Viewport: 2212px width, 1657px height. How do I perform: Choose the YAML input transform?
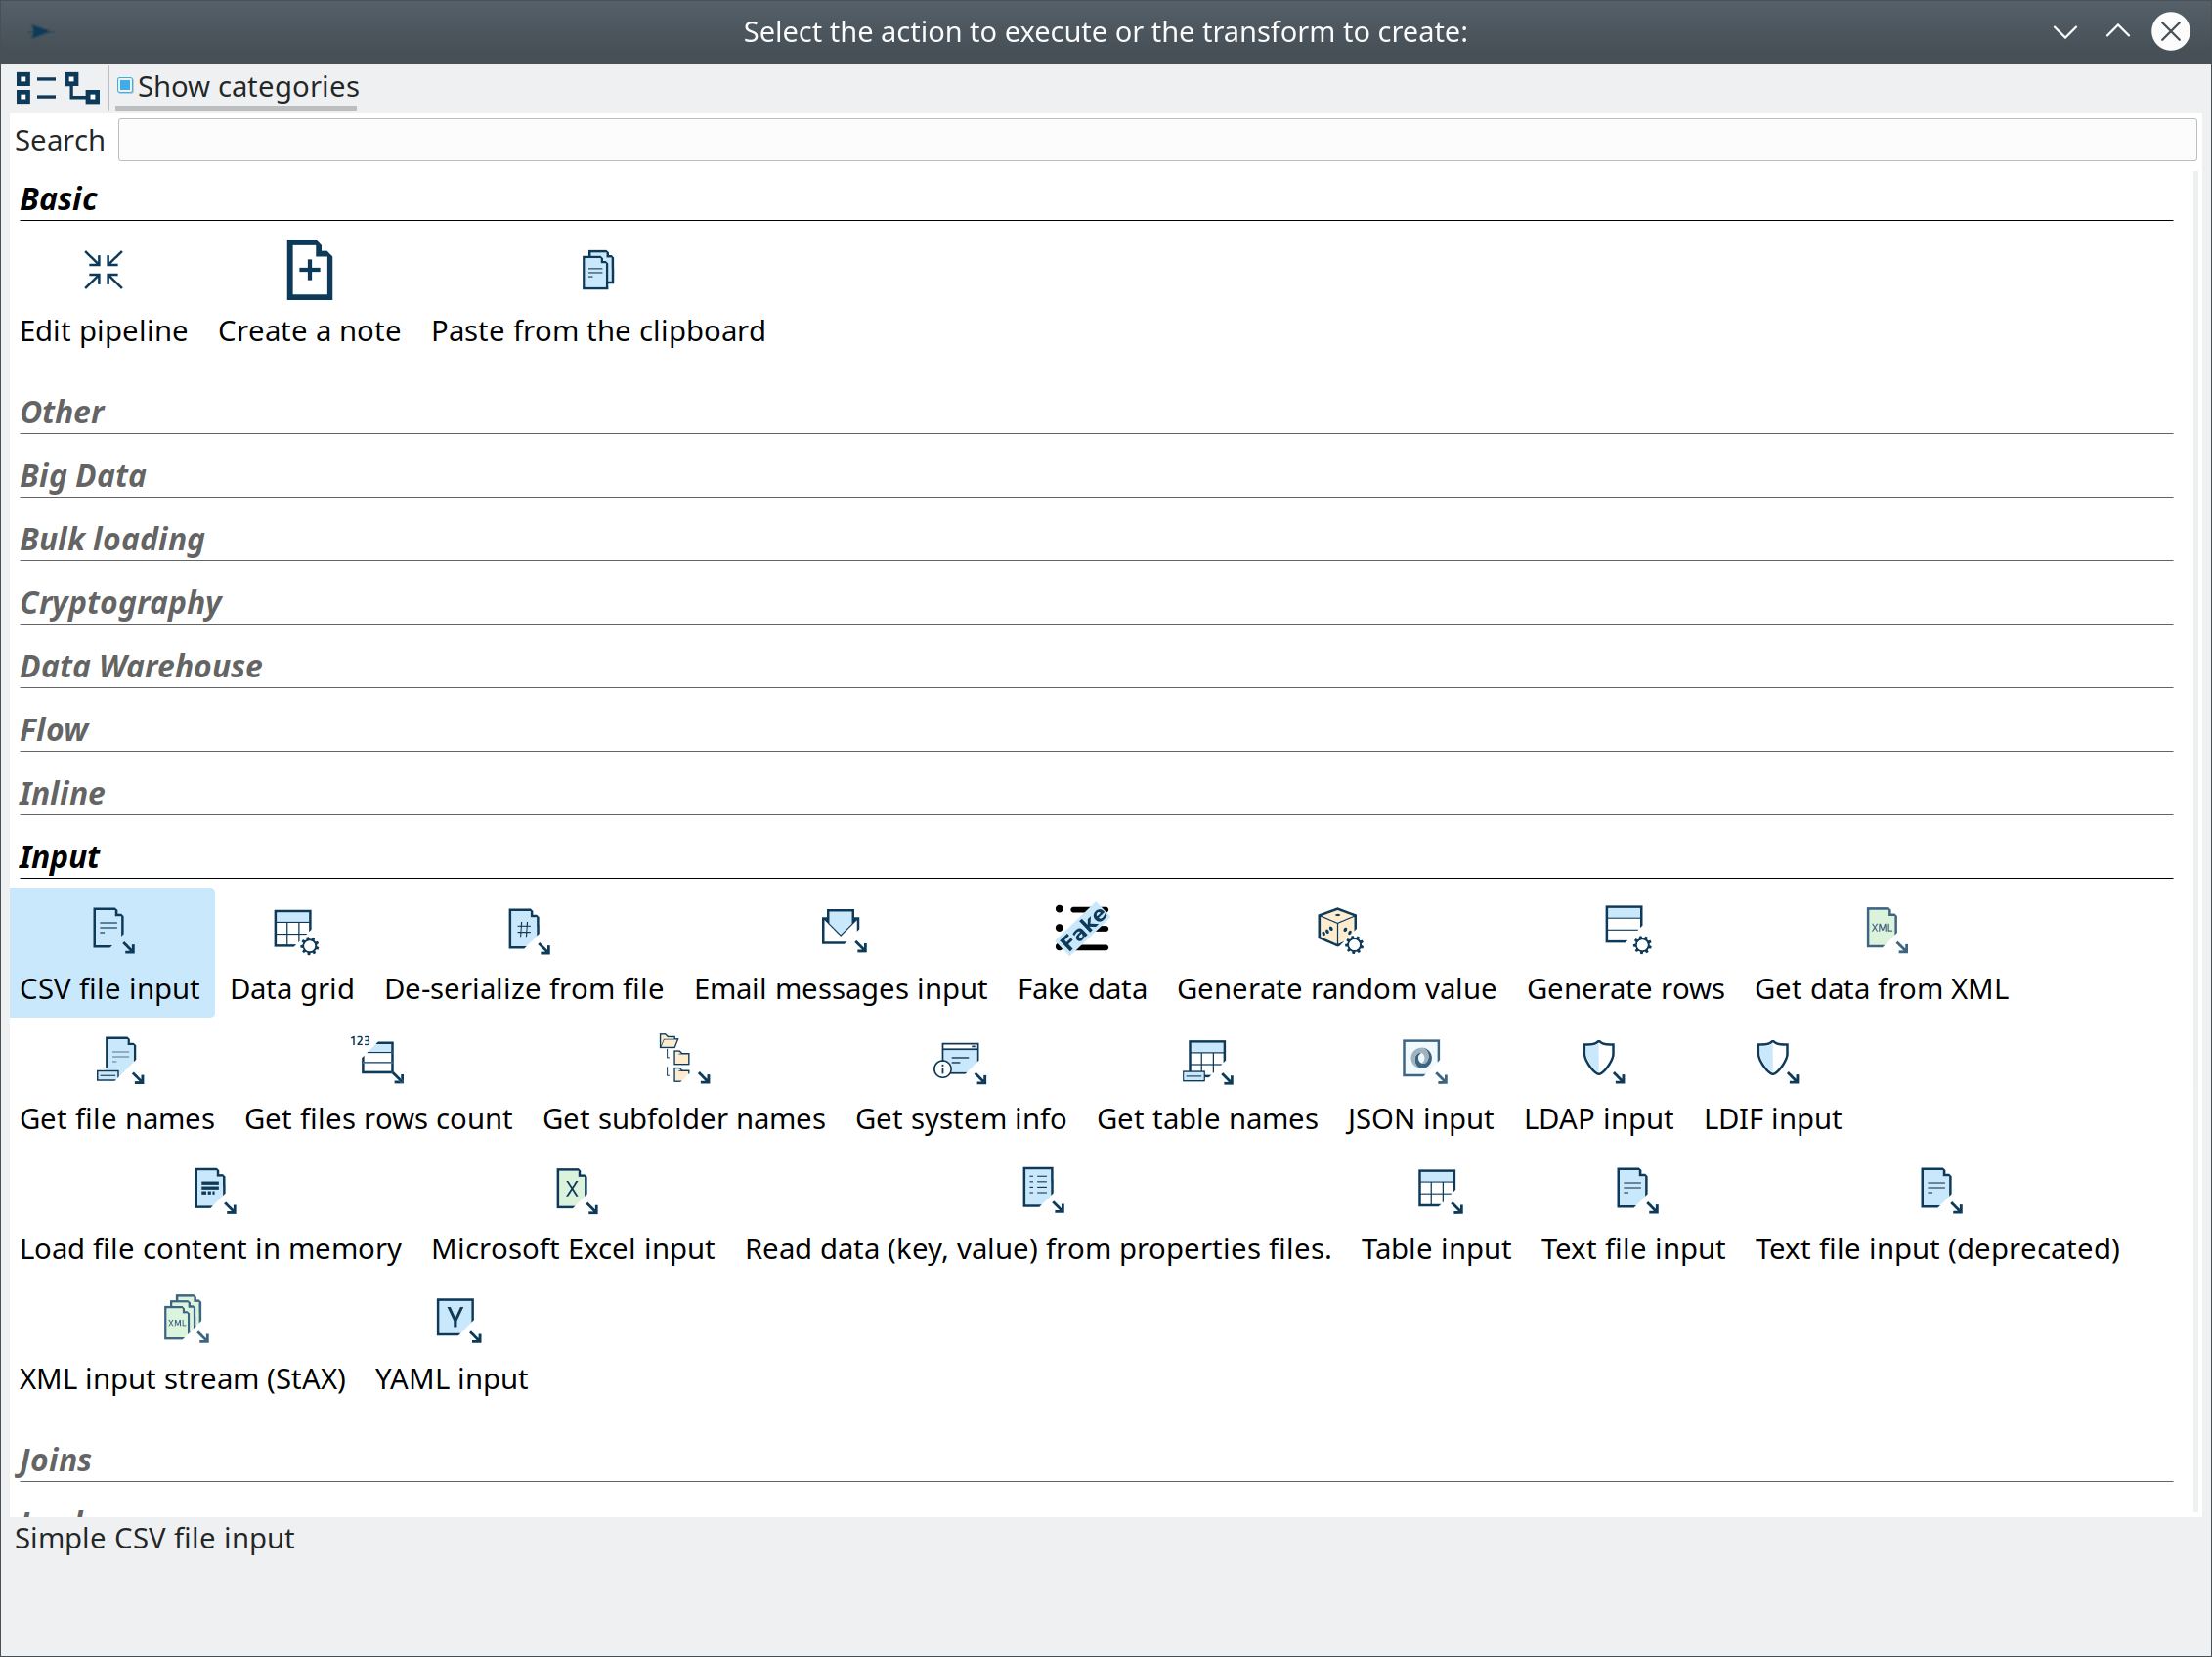pos(454,1319)
